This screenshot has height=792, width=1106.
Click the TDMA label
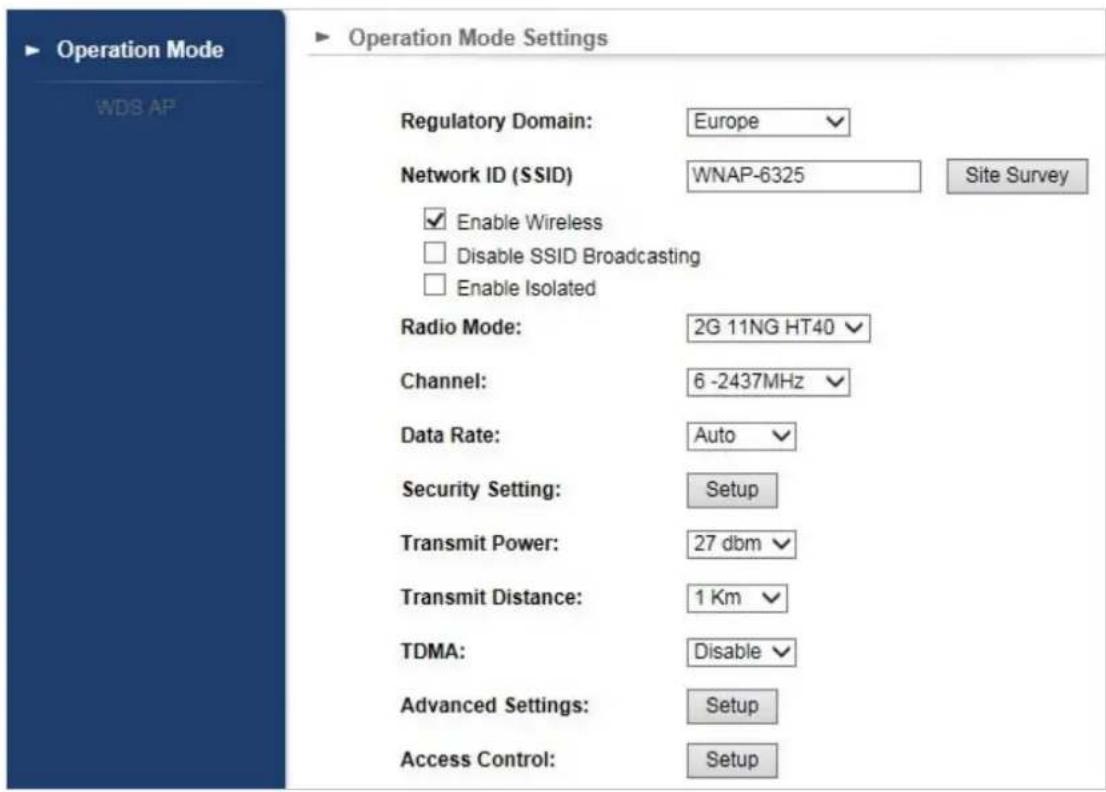coord(433,651)
